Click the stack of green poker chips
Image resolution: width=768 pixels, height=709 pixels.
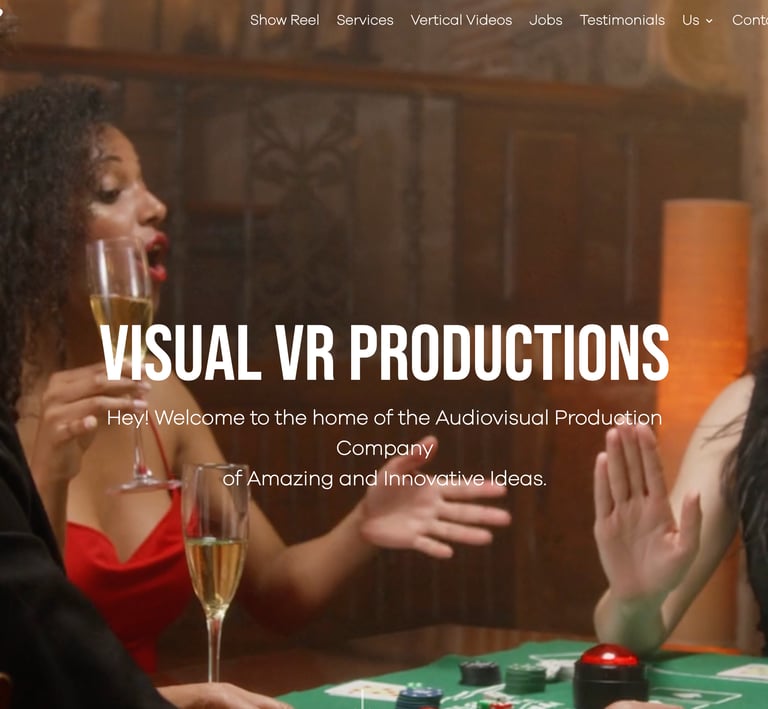point(525,678)
